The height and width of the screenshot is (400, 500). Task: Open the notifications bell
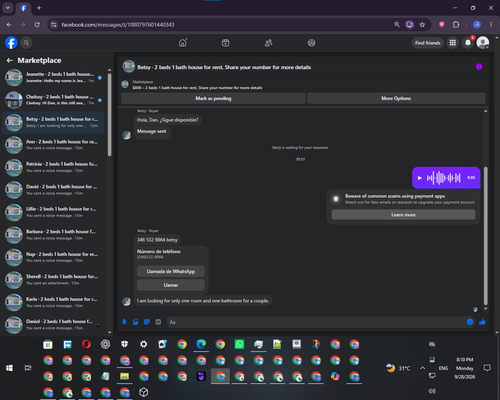[468, 43]
